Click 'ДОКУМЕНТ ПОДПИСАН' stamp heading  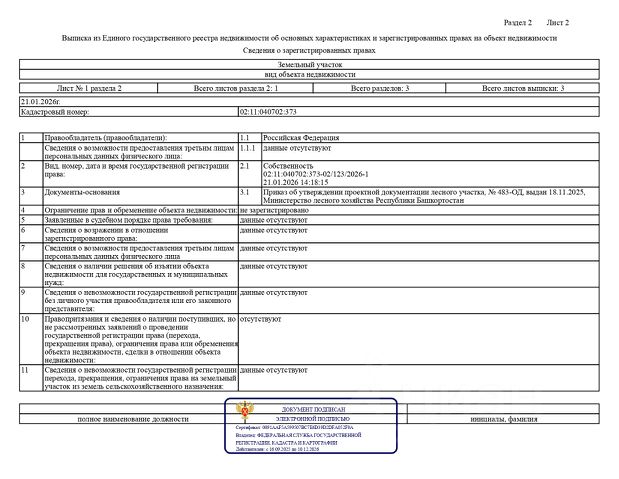313,409
